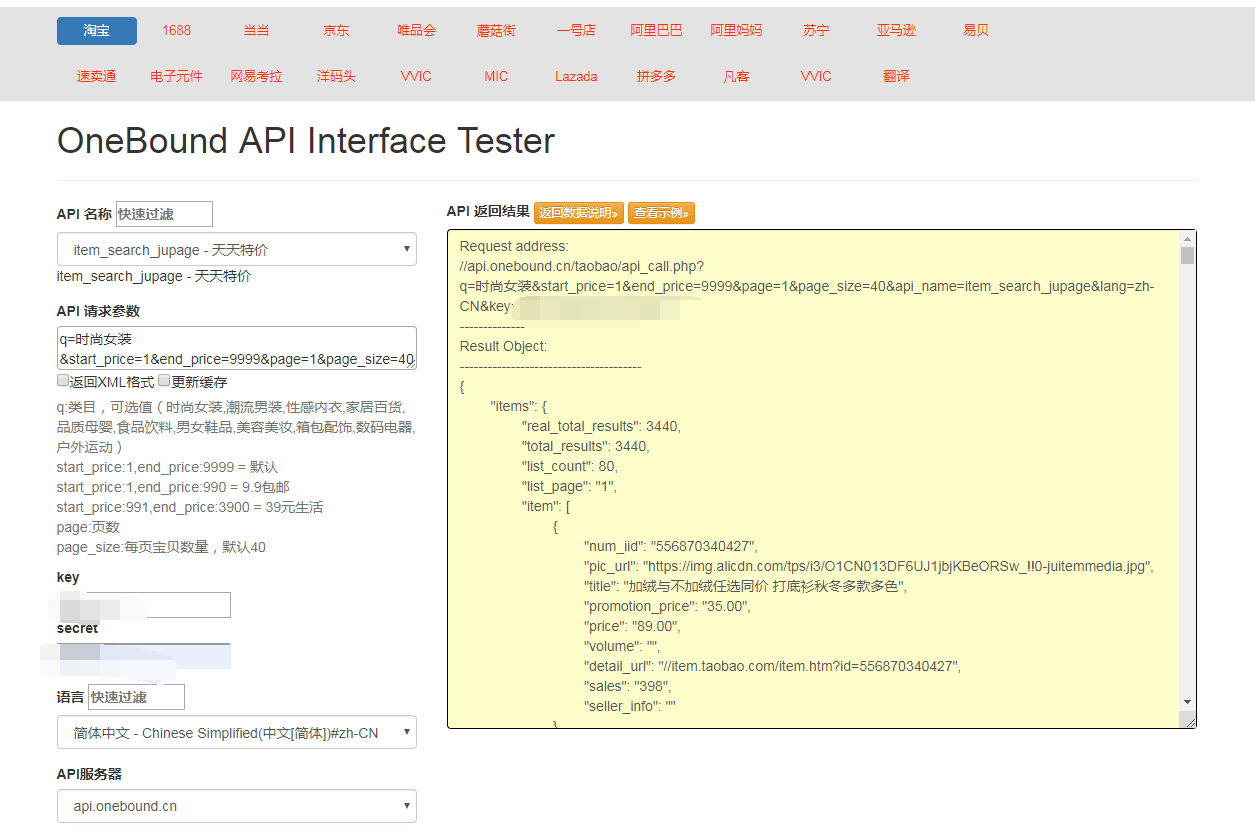Click the page_size parameter description text

(x=161, y=547)
